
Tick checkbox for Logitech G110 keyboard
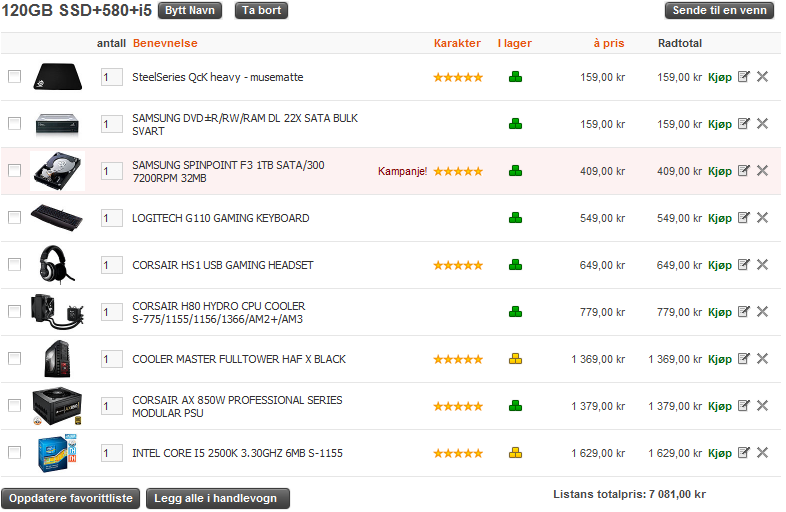(x=15, y=218)
